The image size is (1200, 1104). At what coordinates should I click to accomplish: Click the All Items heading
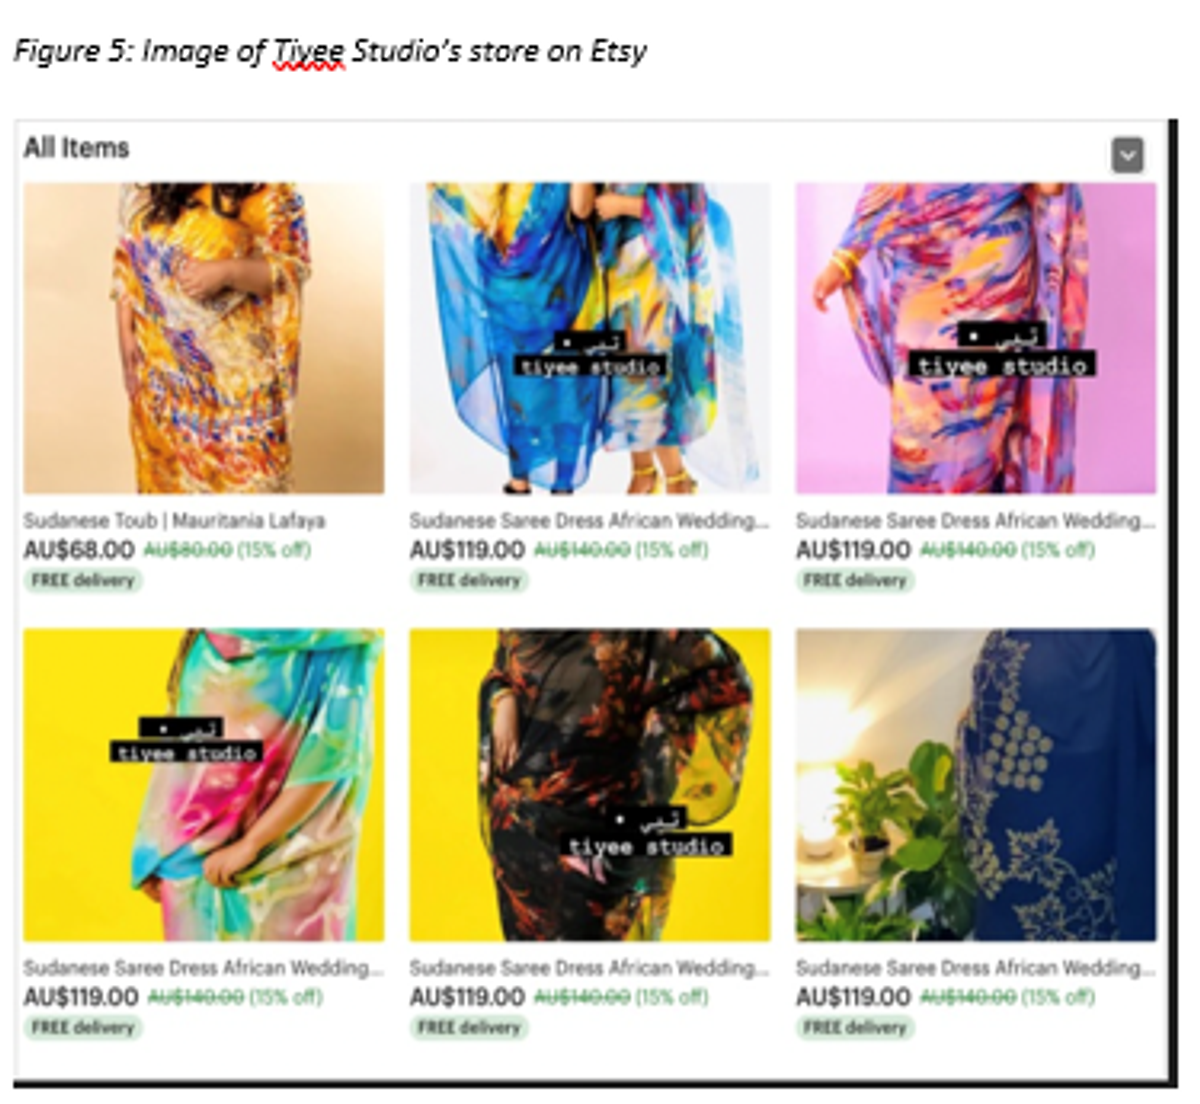pyautogui.click(x=77, y=148)
